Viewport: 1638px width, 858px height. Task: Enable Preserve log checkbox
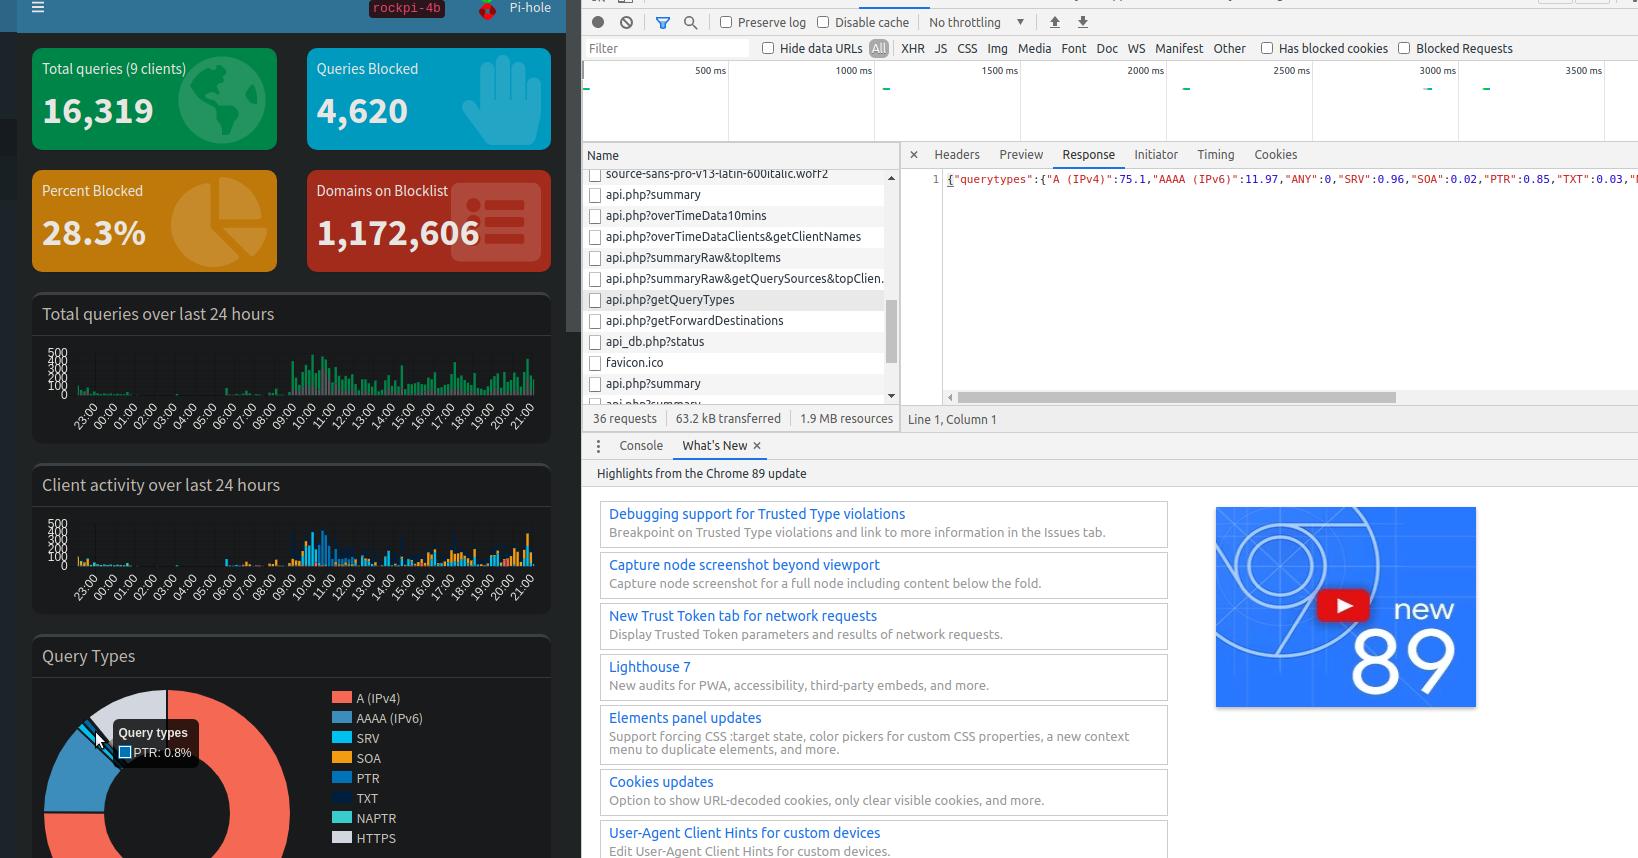click(726, 22)
